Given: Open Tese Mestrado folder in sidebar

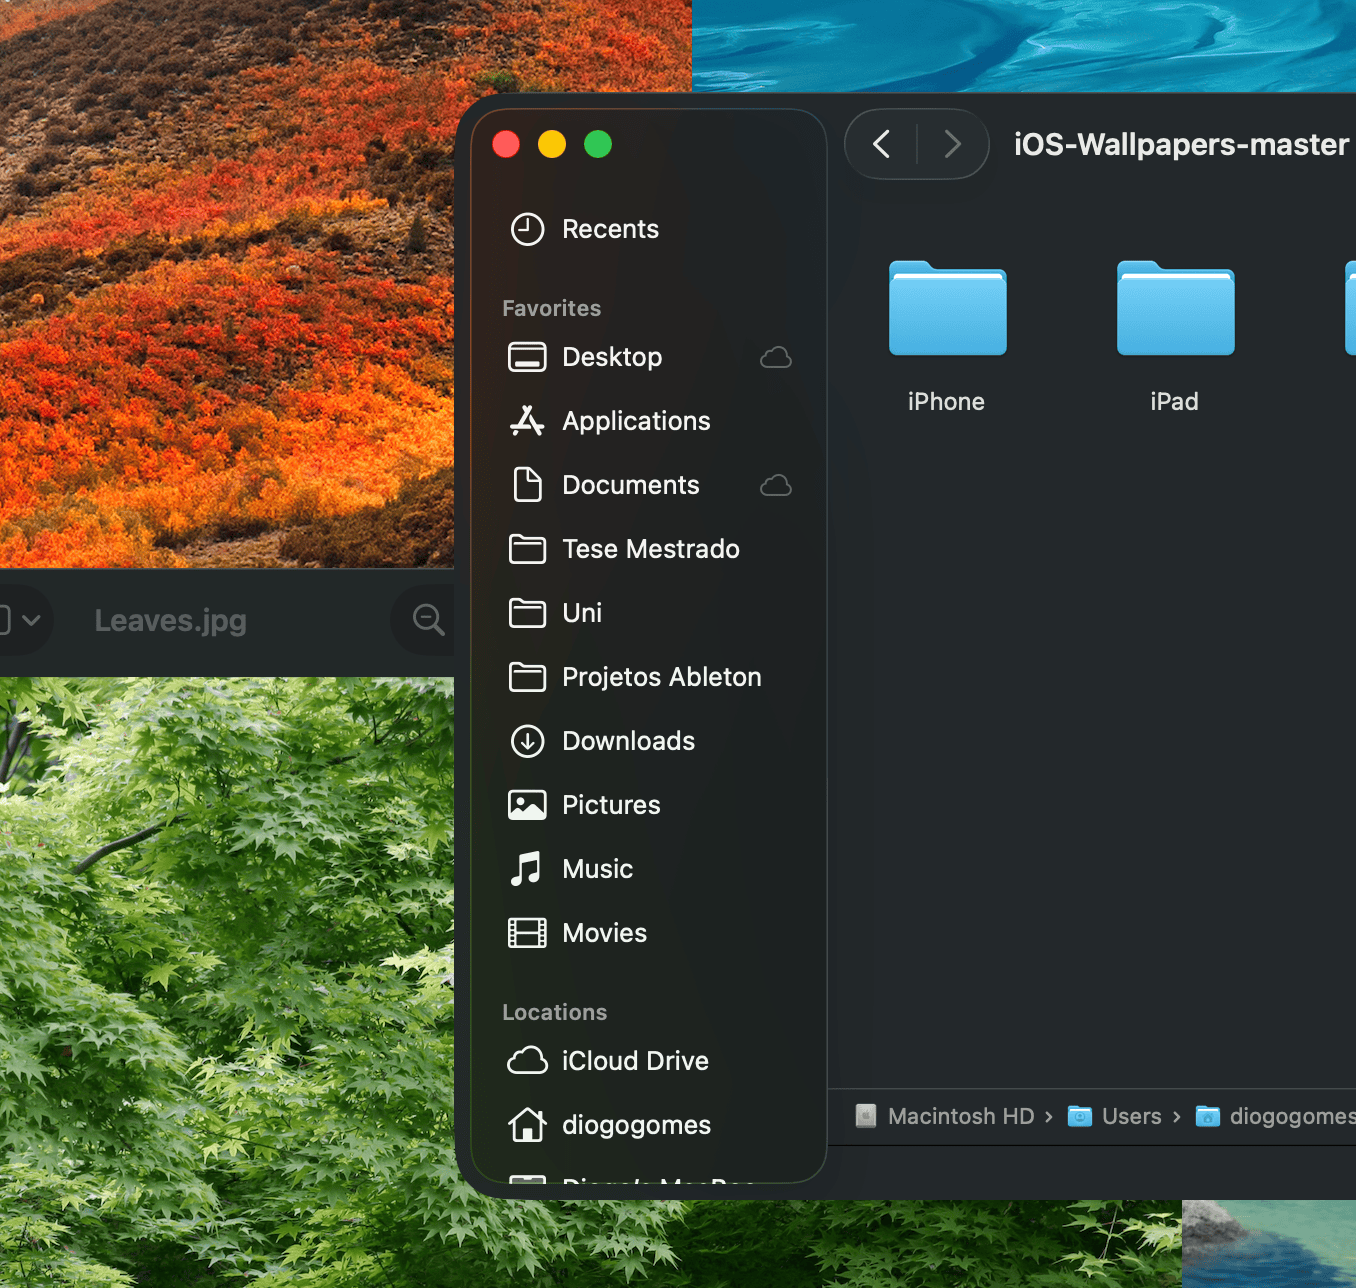Looking at the screenshot, I should click(650, 549).
